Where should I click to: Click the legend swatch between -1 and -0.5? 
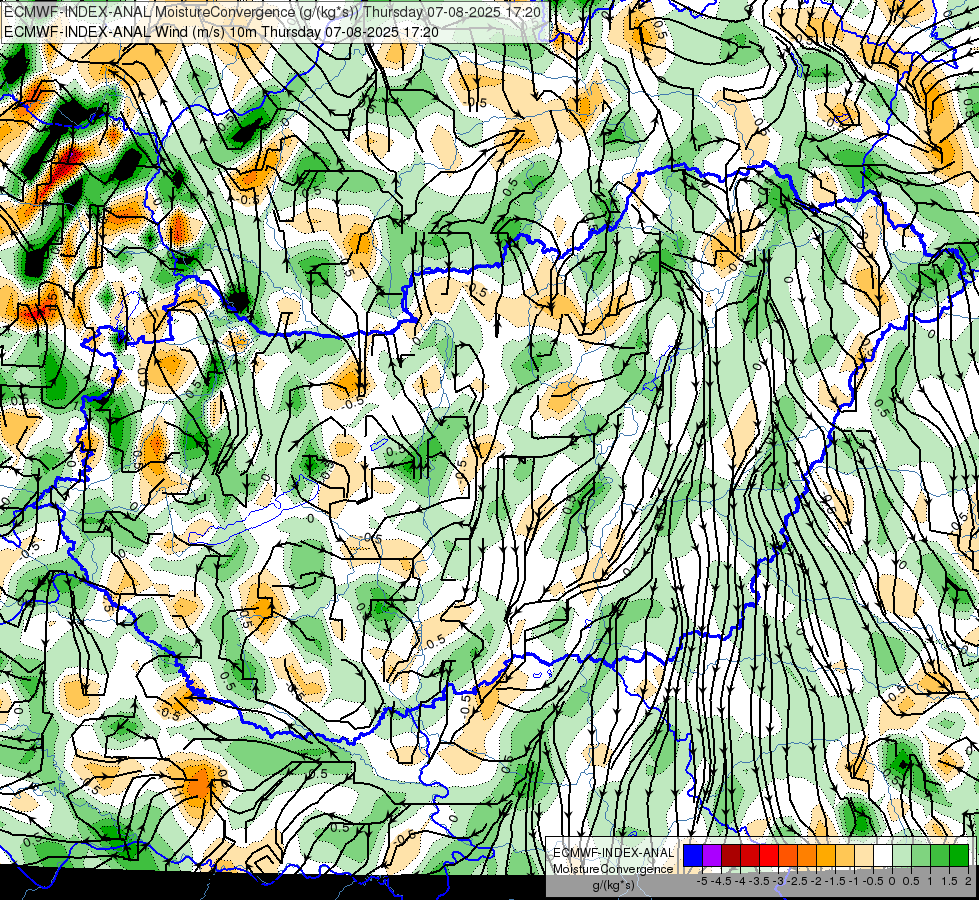864,856
